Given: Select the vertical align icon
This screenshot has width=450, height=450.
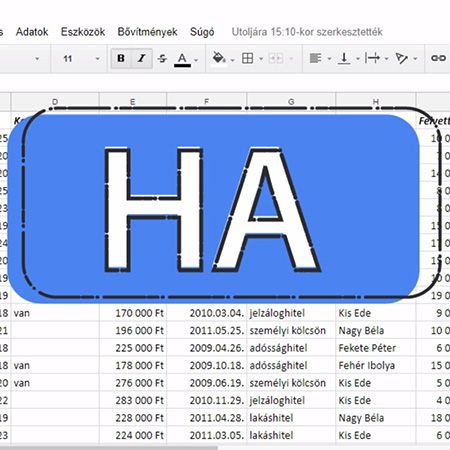Looking at the screenshot, I should [344, 59].
